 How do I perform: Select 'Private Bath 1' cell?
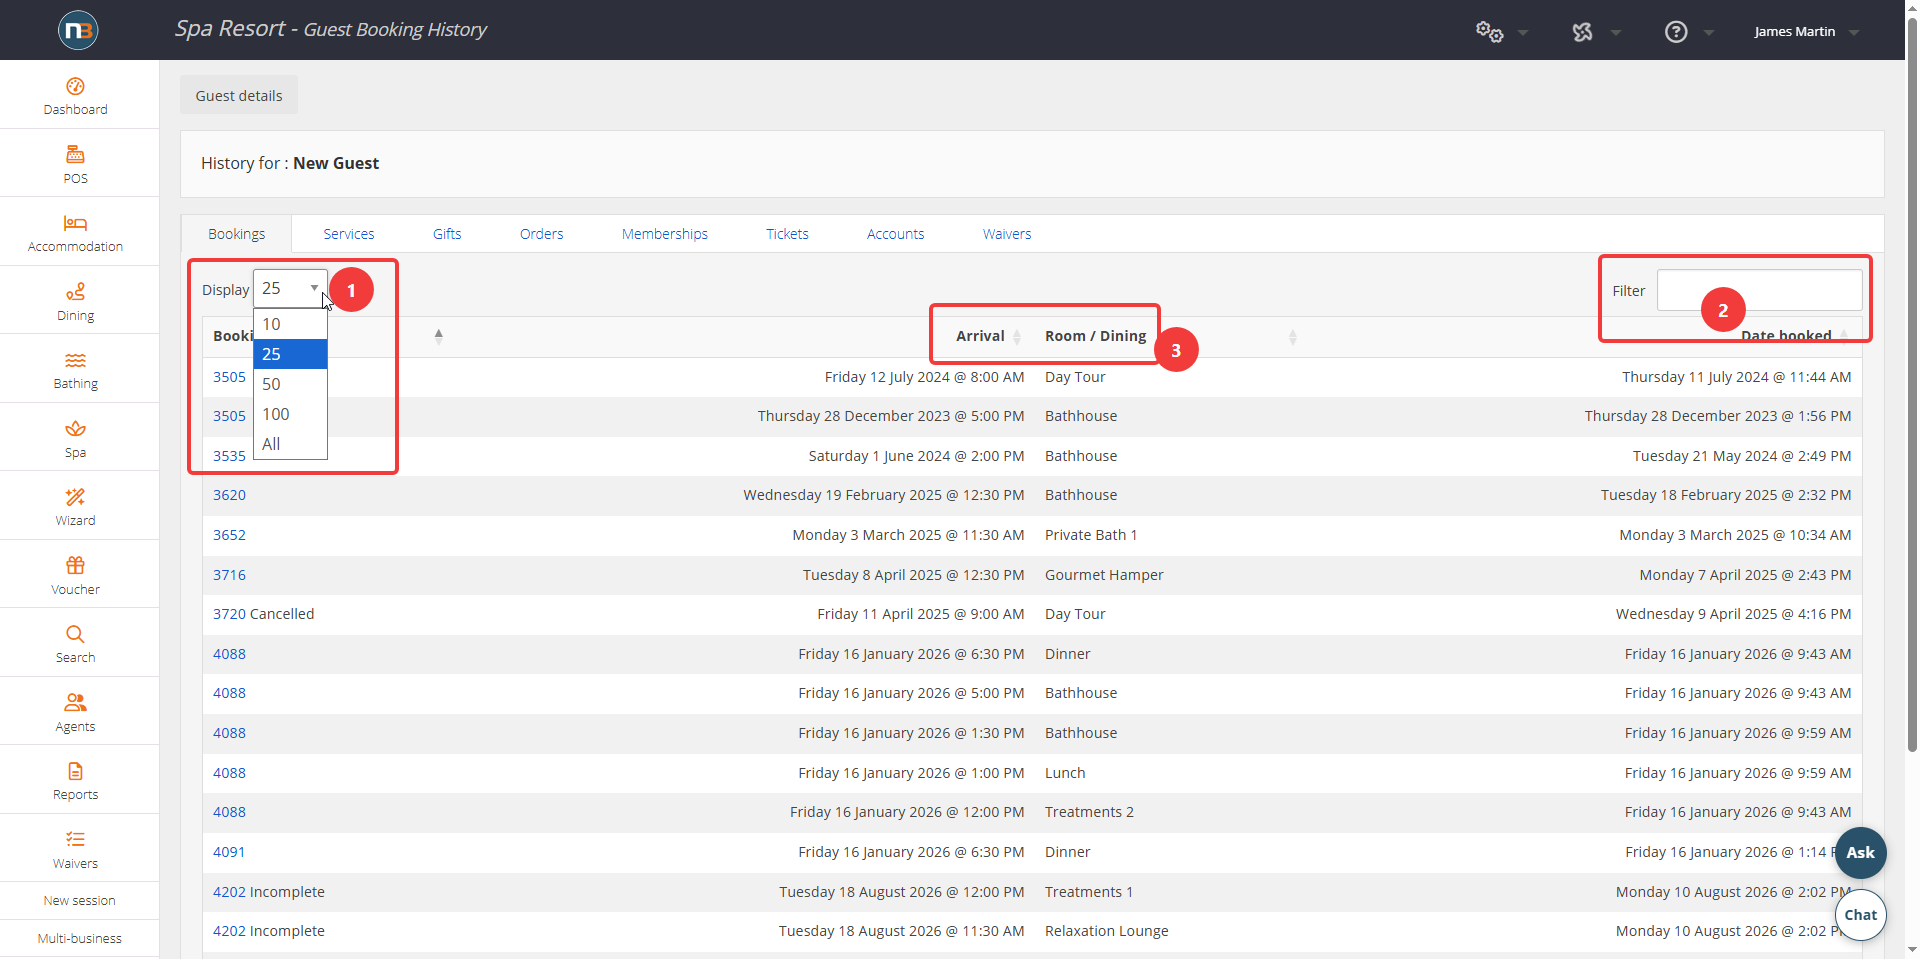(1091, 535)
